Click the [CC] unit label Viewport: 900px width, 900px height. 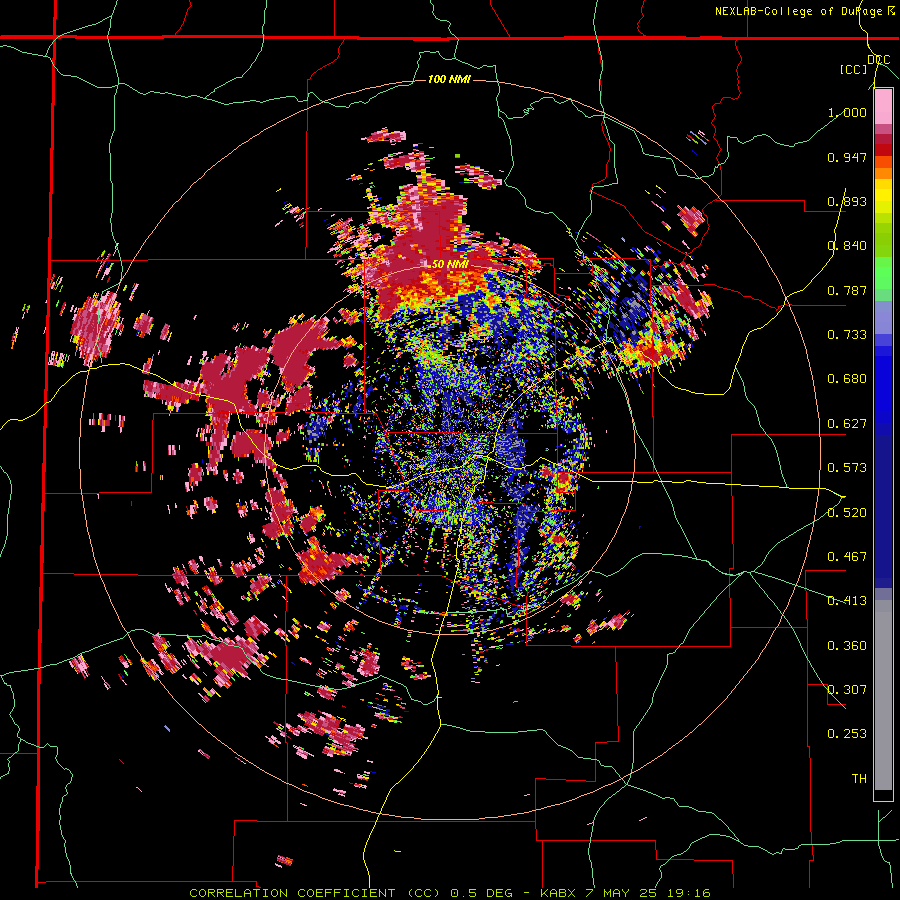[854, 69]
